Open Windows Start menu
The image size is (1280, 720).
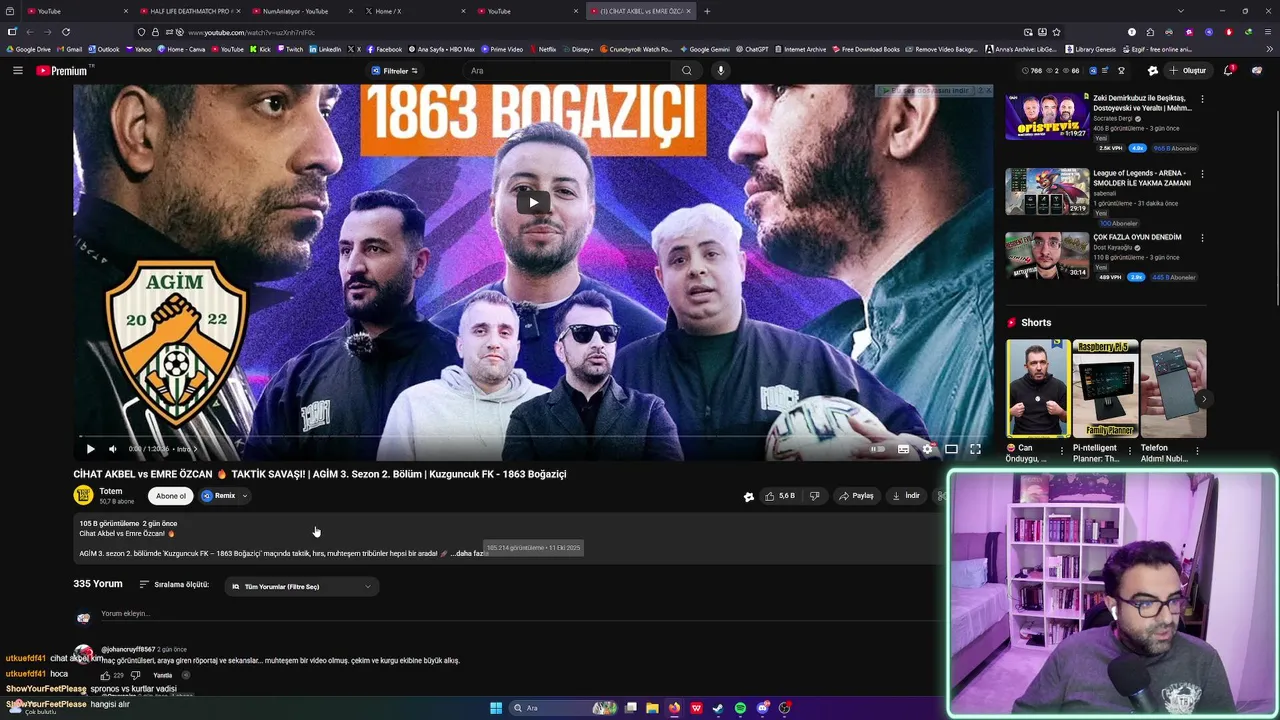point(496,708)
